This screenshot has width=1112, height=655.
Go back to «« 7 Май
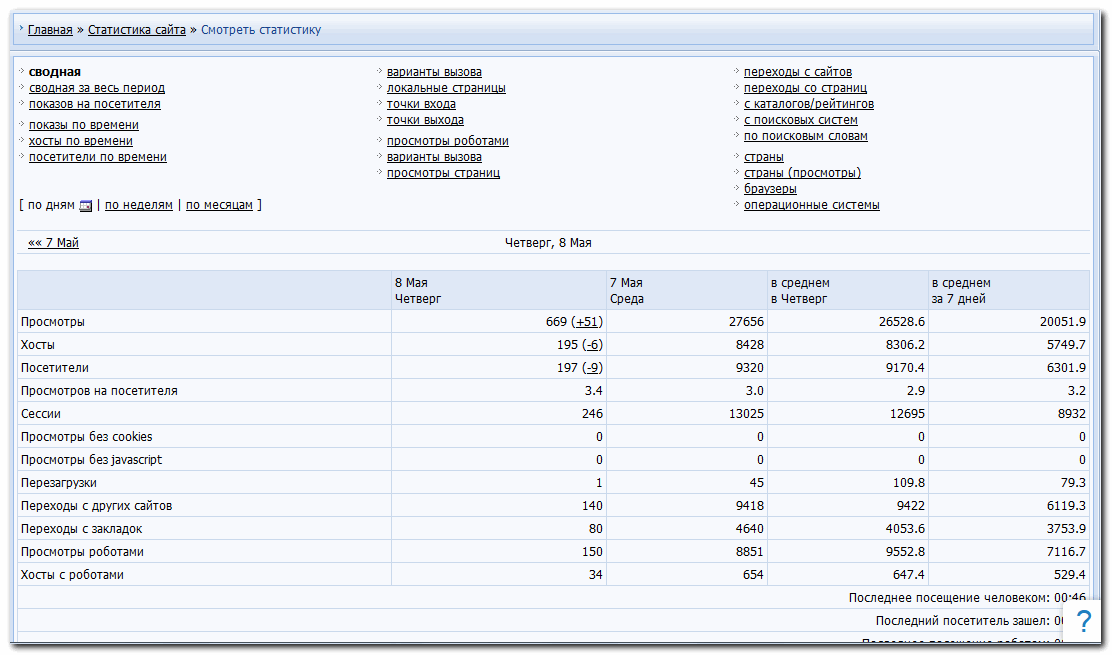[x=53, y=243]
